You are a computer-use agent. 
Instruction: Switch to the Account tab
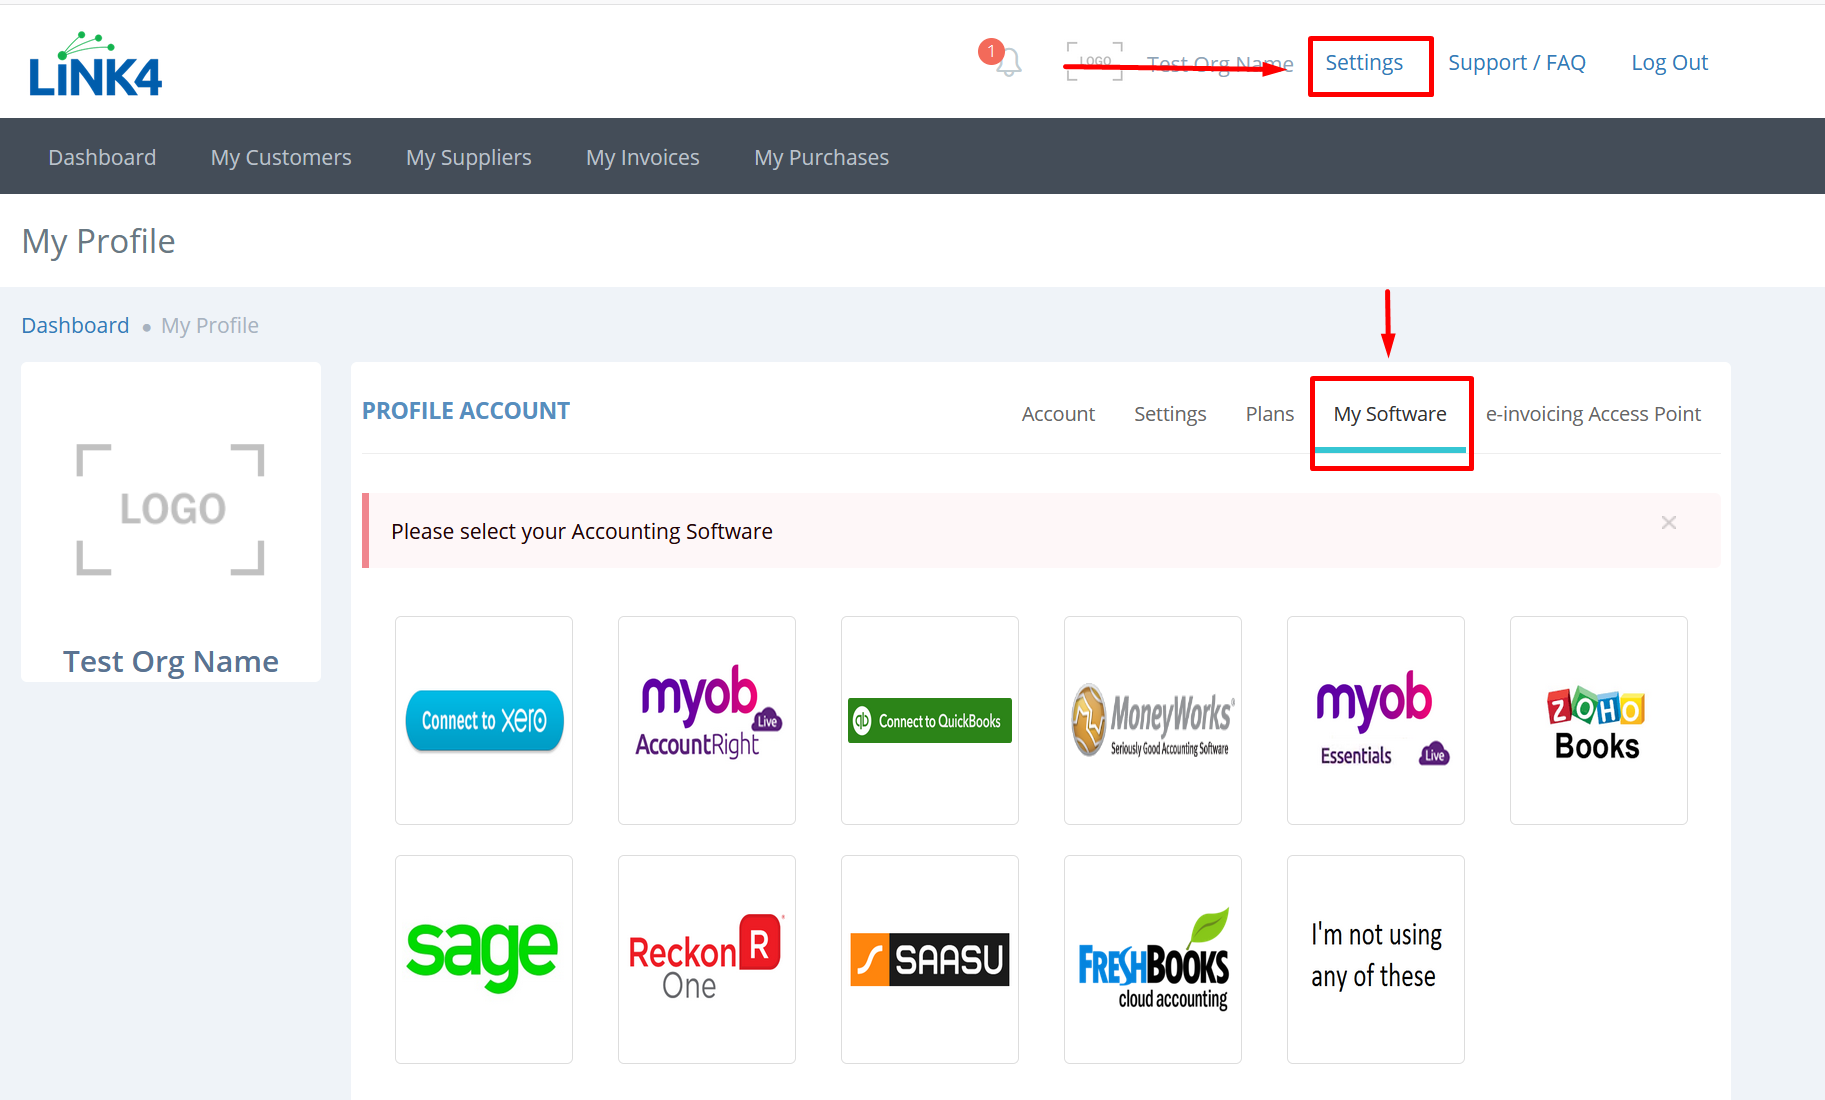pos(1058,414)
